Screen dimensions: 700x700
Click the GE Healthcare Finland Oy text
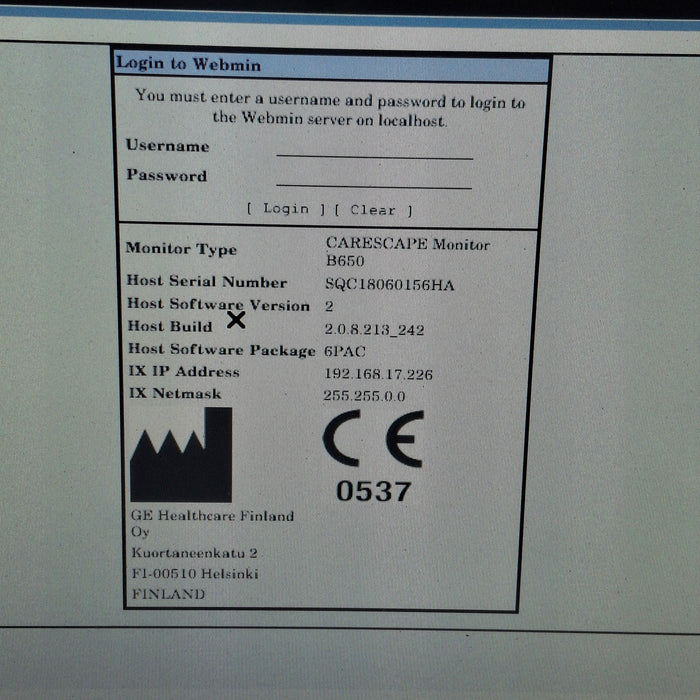[212, 524]
